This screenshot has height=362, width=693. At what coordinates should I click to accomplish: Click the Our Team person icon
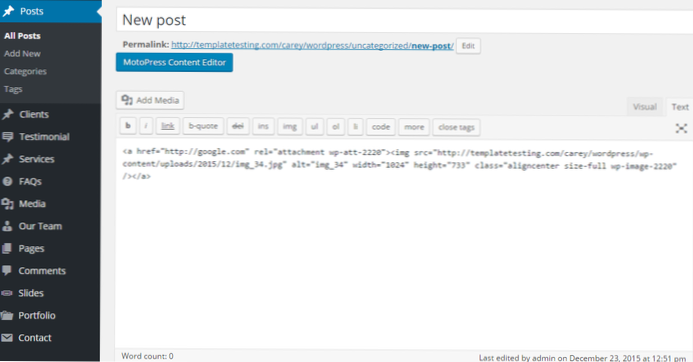tap(8, 226)
